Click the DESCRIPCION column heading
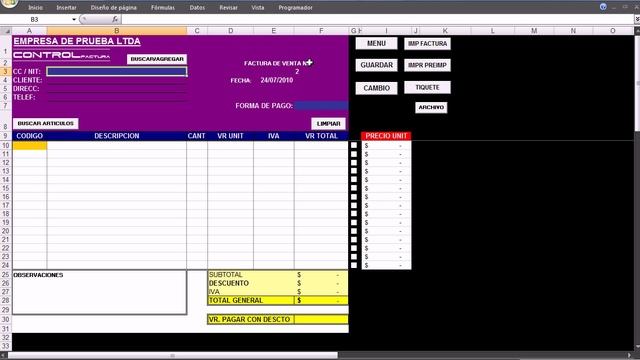 pyautogui.click(x=117, y=136)
